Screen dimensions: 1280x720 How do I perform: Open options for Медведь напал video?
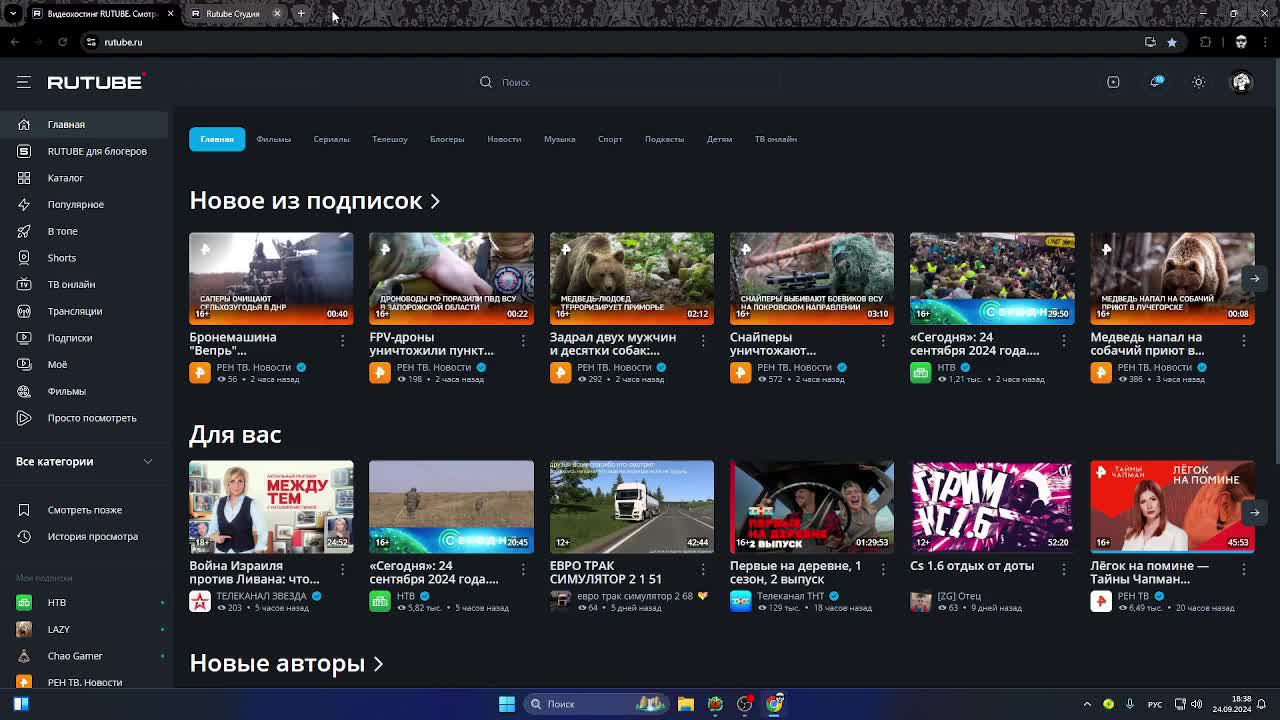click(x=1244, y=341)
